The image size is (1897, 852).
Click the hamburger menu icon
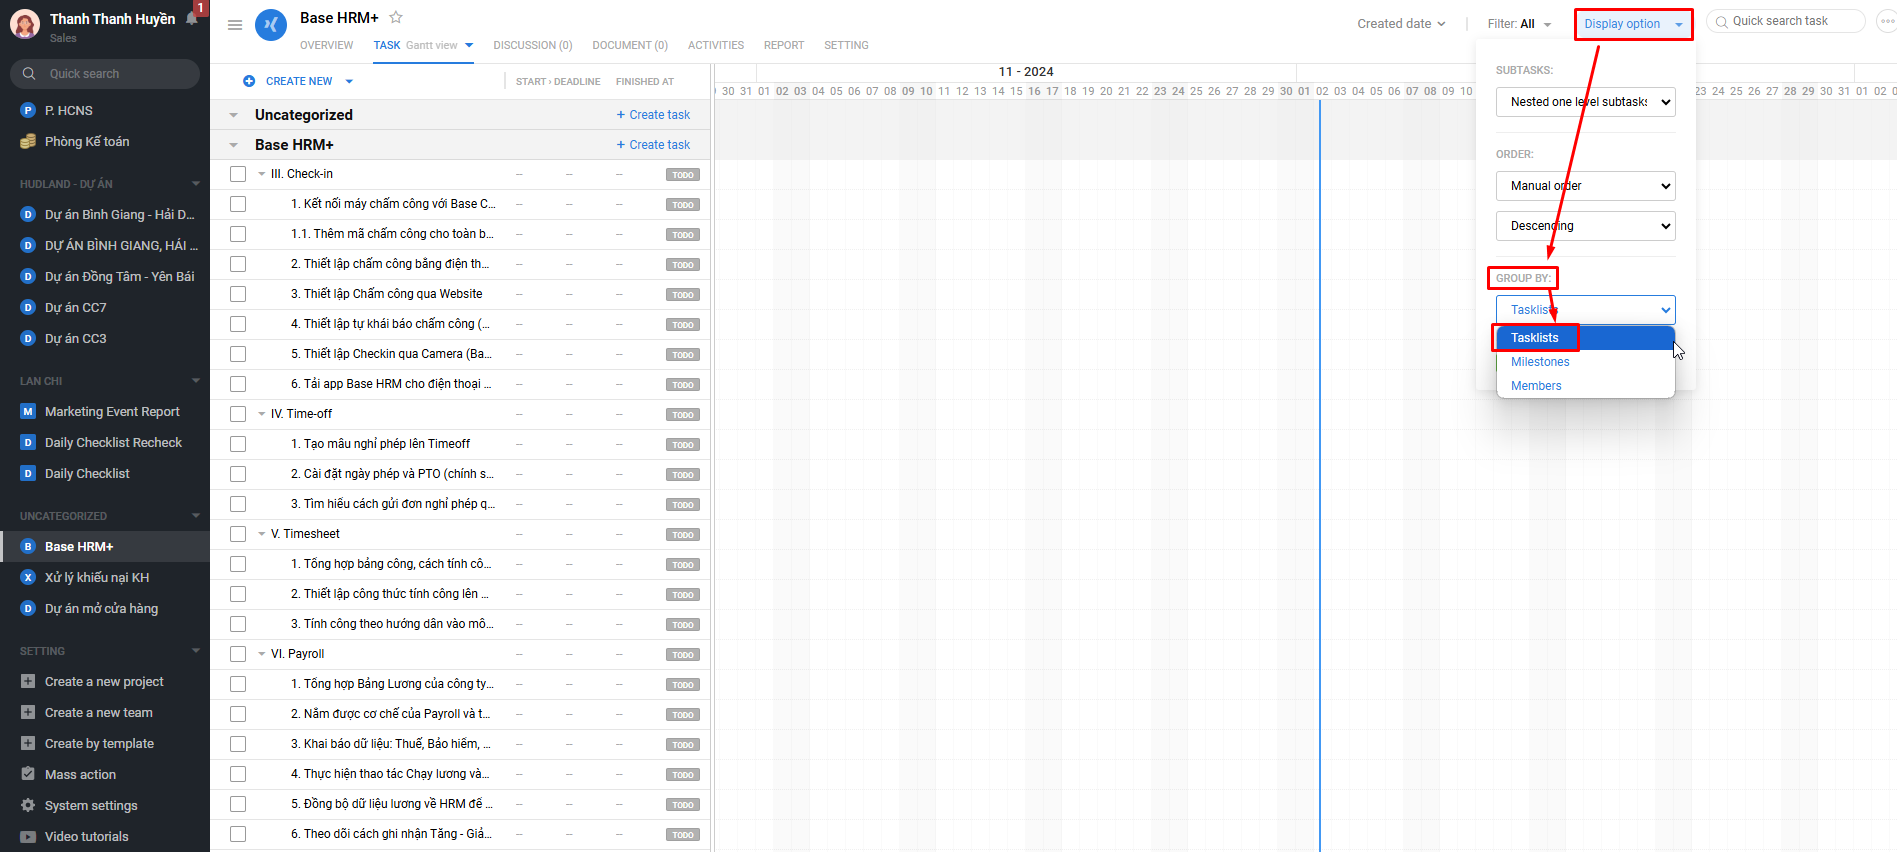(235, 25)
